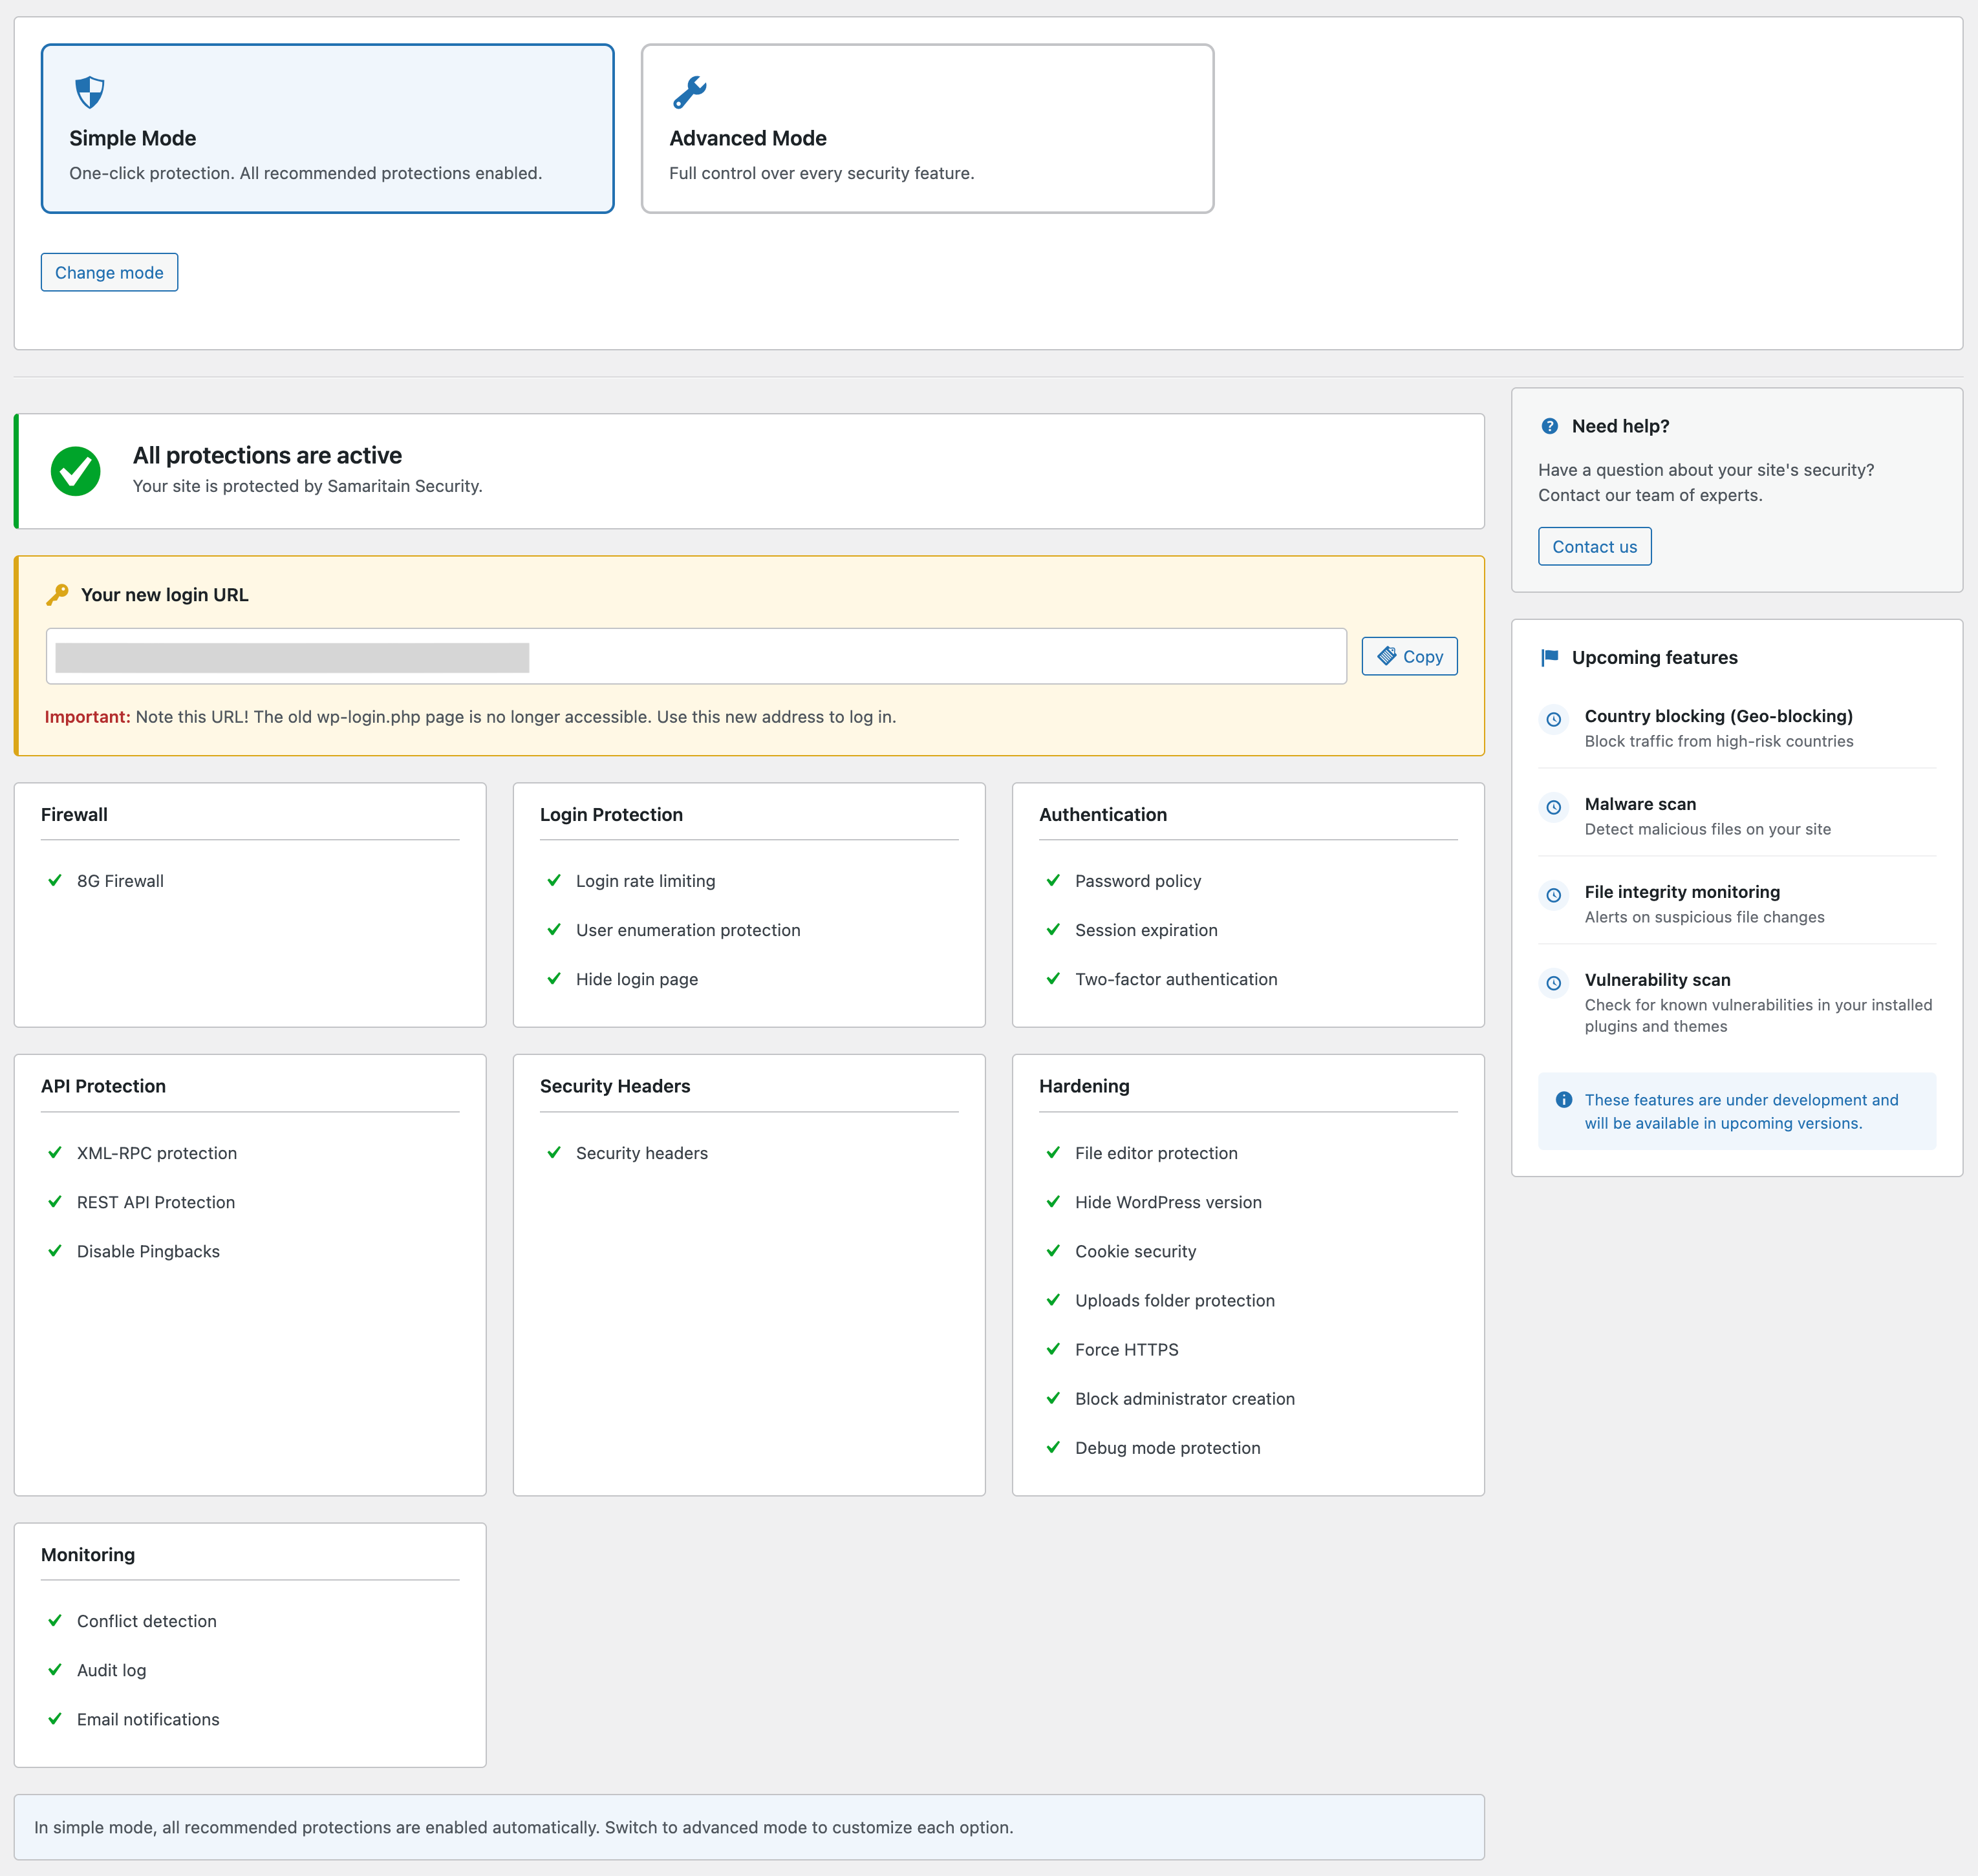Copy the new login URL
1978x1876 pixels.
(x=1409, y=656)
